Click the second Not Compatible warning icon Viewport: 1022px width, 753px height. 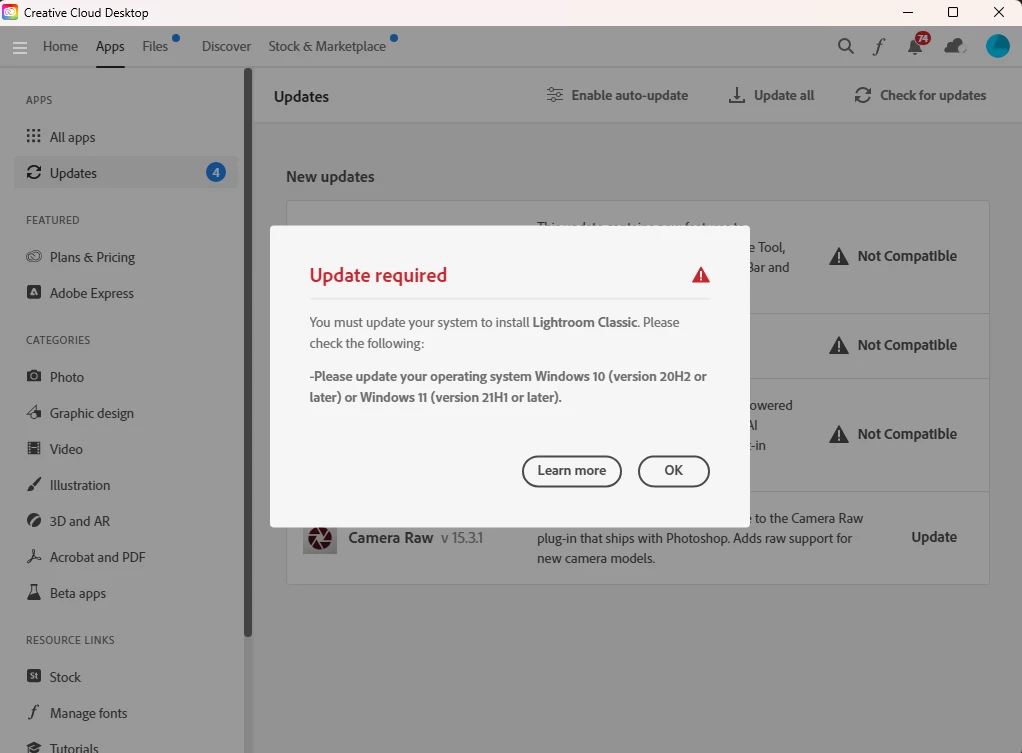tap(839, 345)
